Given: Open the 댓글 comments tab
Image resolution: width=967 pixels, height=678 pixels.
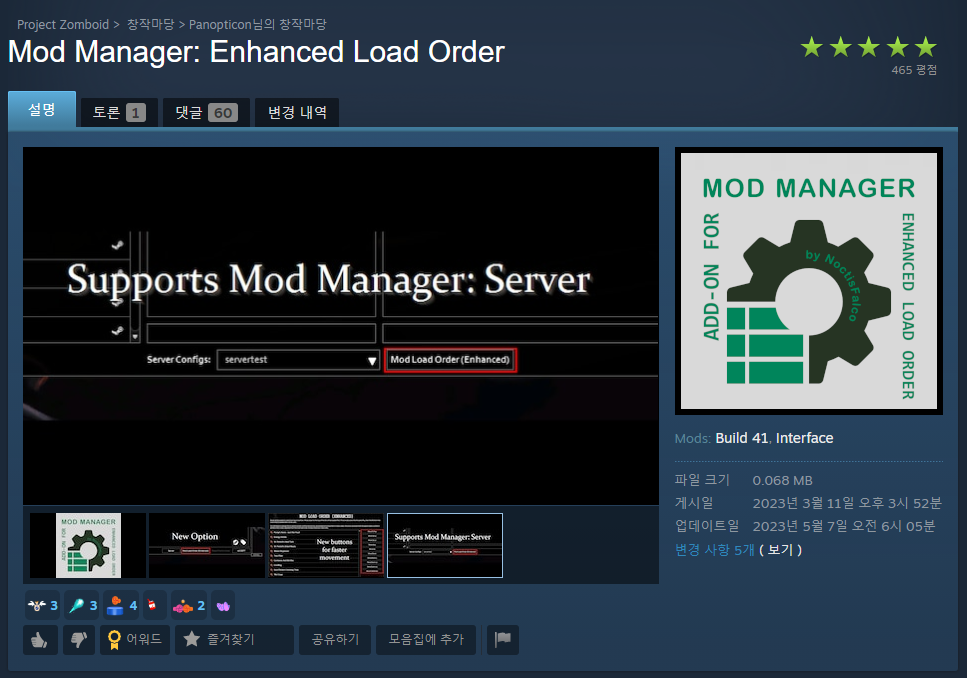Looking at the screenshot, I should (206, 113).
